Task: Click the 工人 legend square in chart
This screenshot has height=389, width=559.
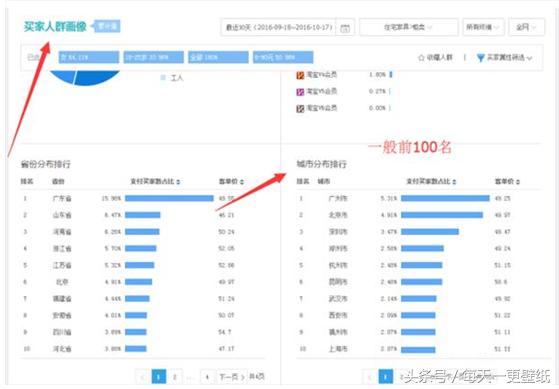Action: click(163, 78)
